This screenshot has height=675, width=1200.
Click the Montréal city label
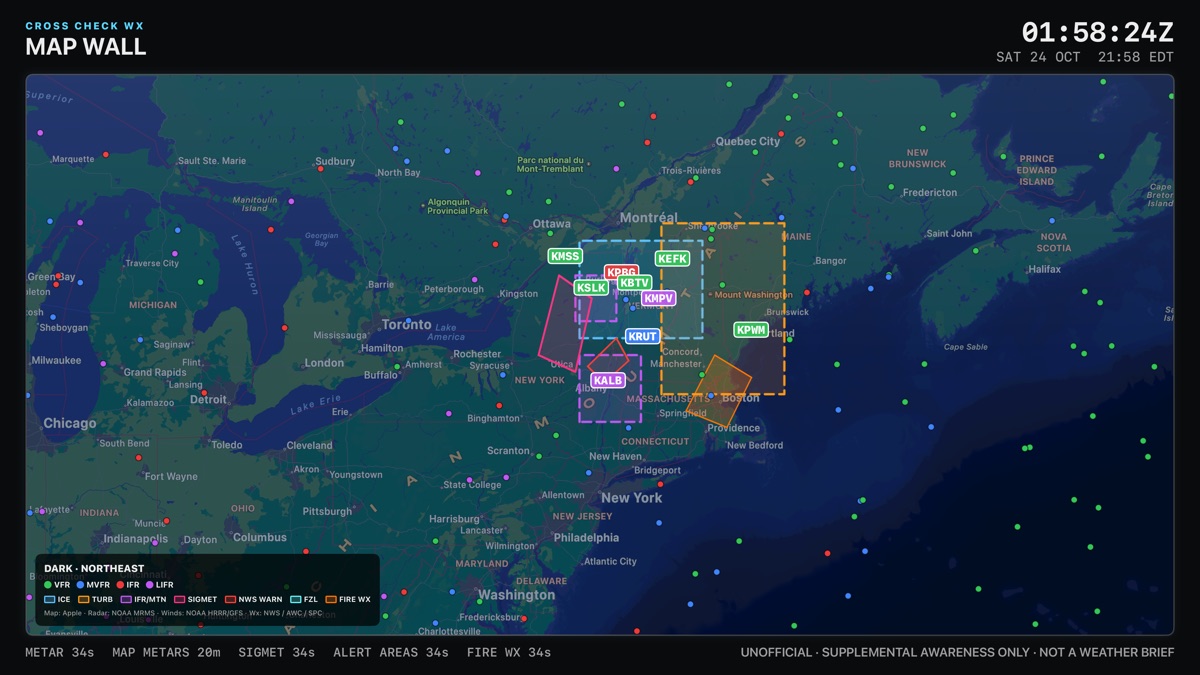pos(648,217)
